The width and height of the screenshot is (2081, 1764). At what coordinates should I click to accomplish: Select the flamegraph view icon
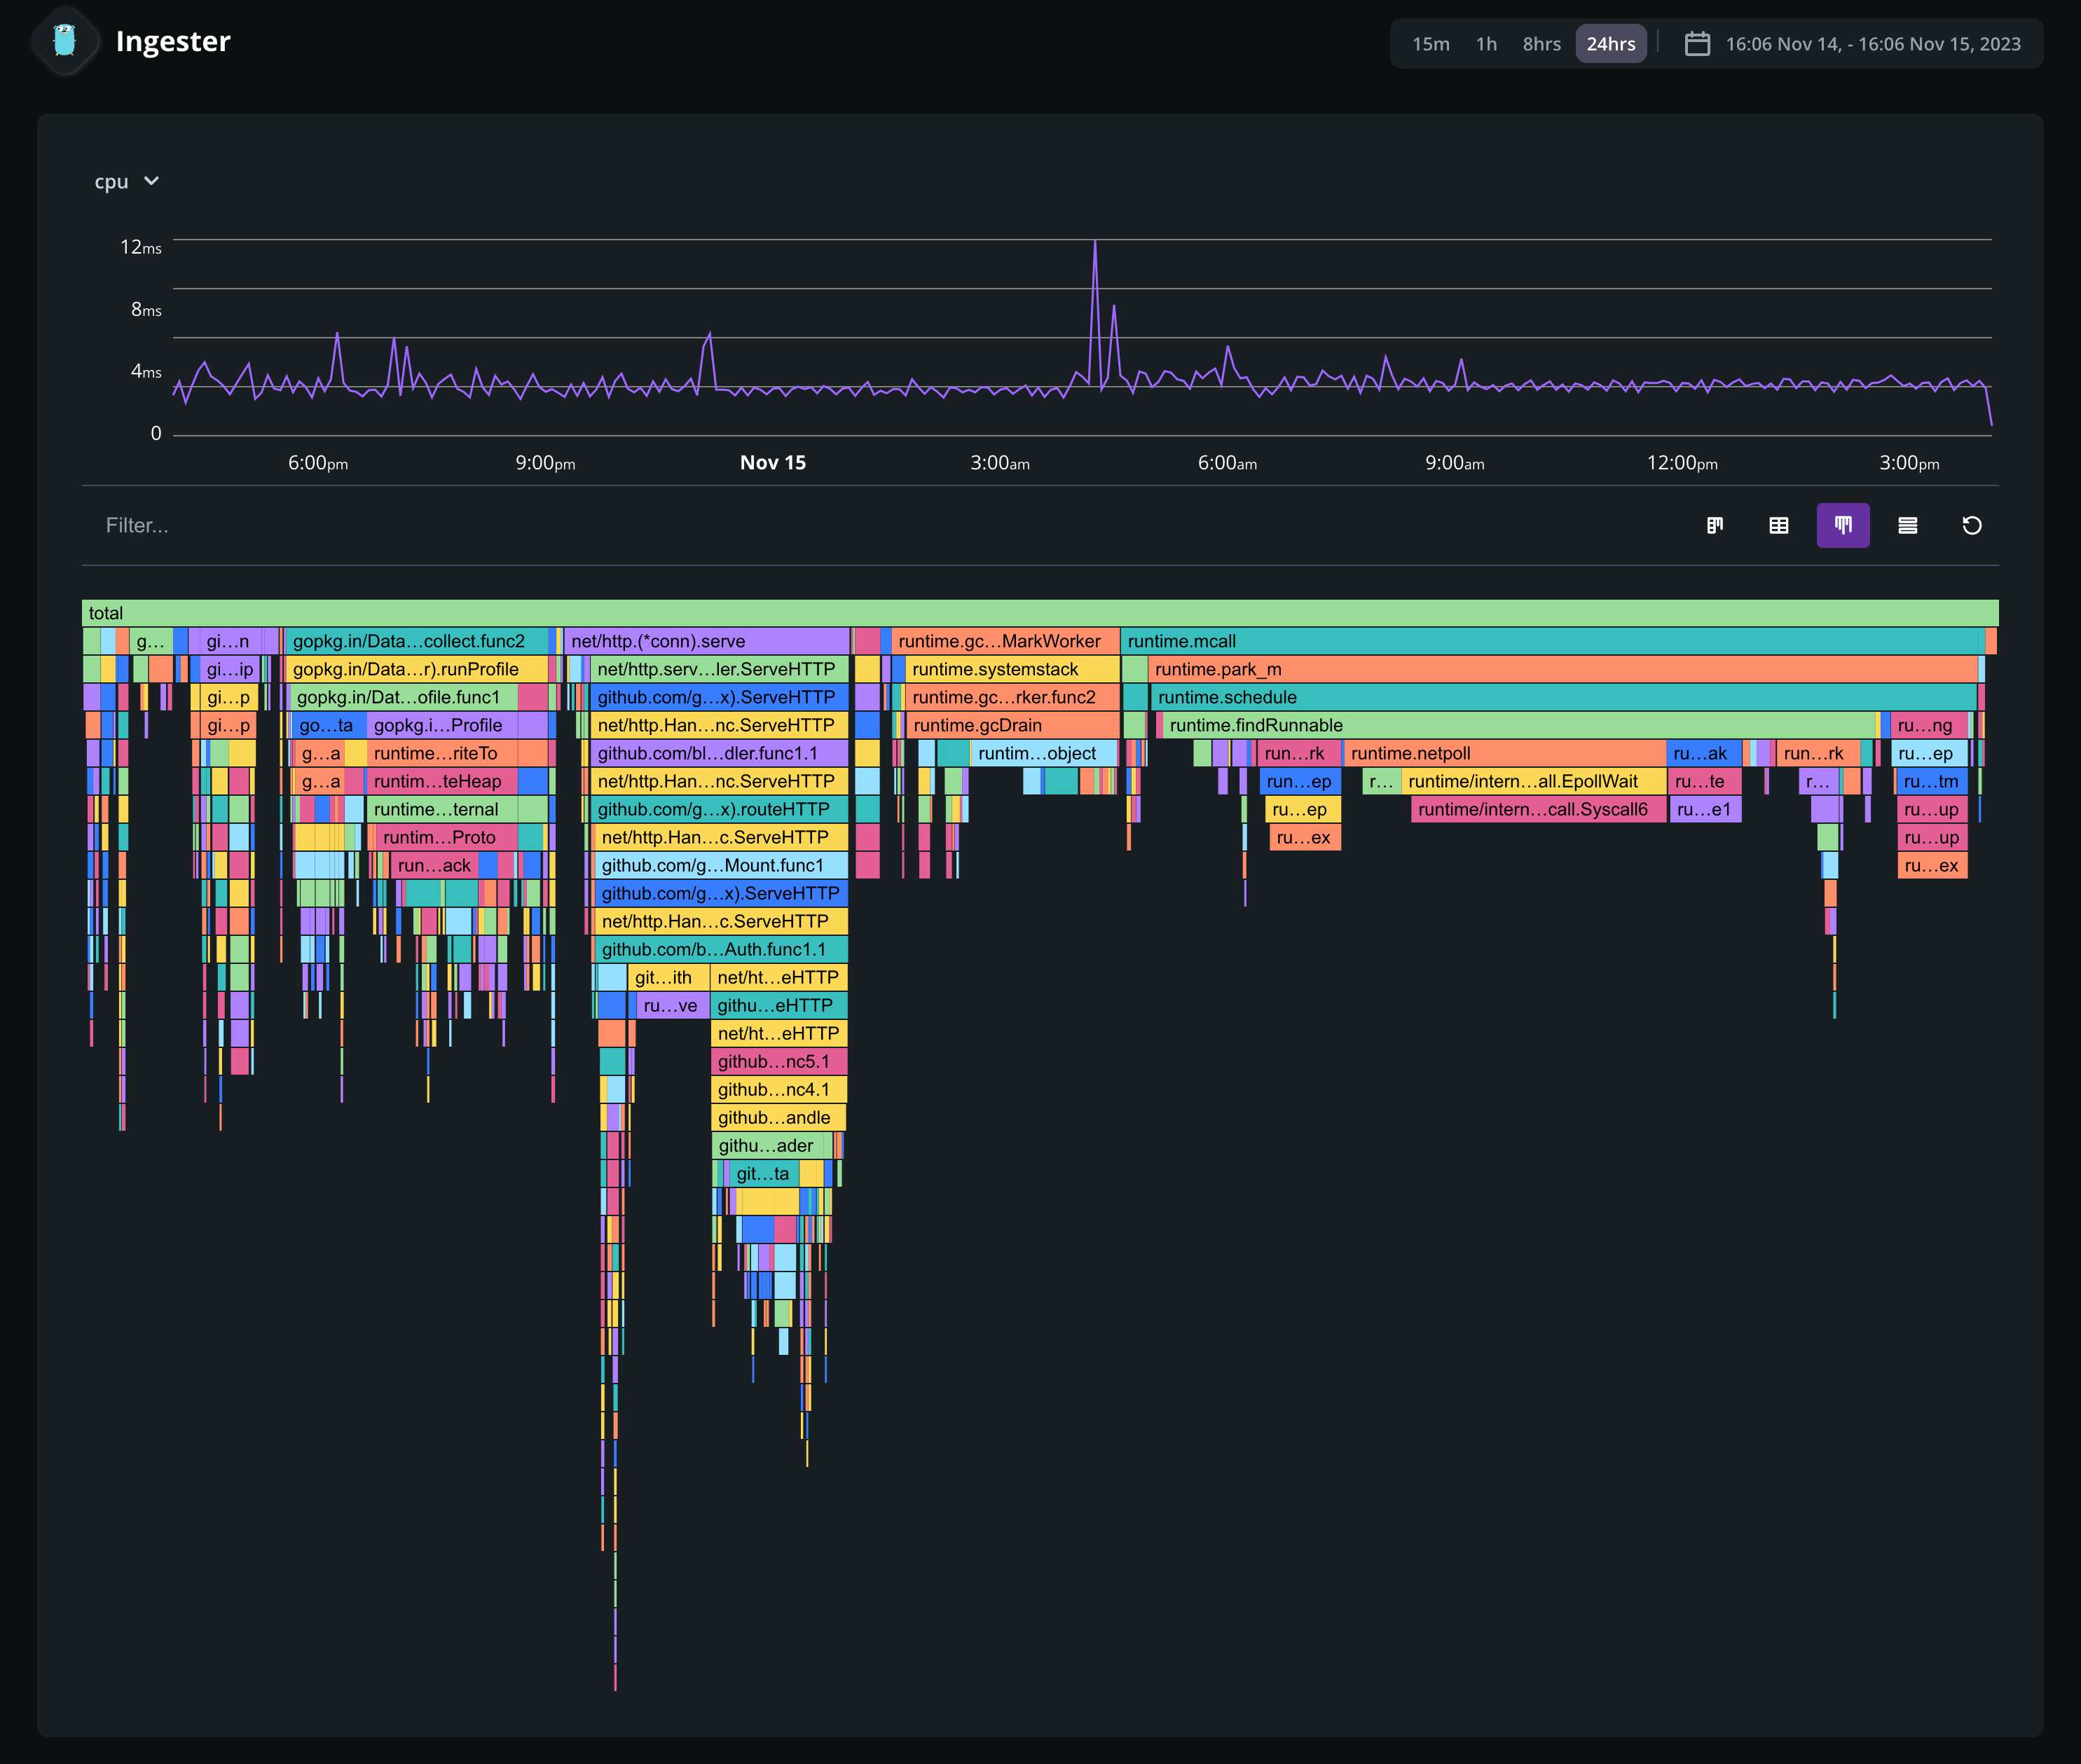click(x=1842, y=525)
